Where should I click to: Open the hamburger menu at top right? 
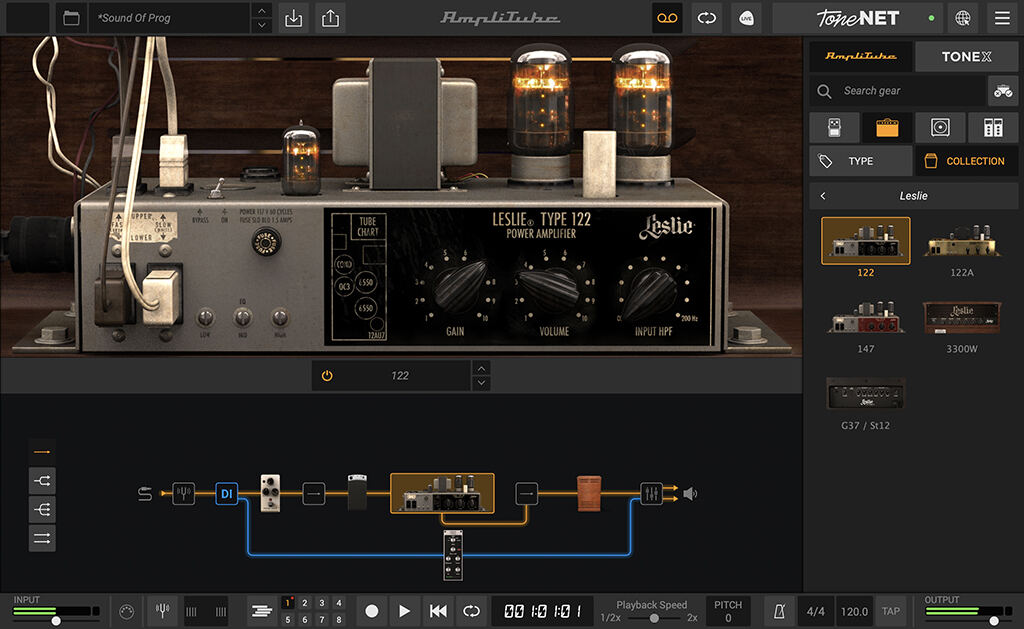point(1001,18)
